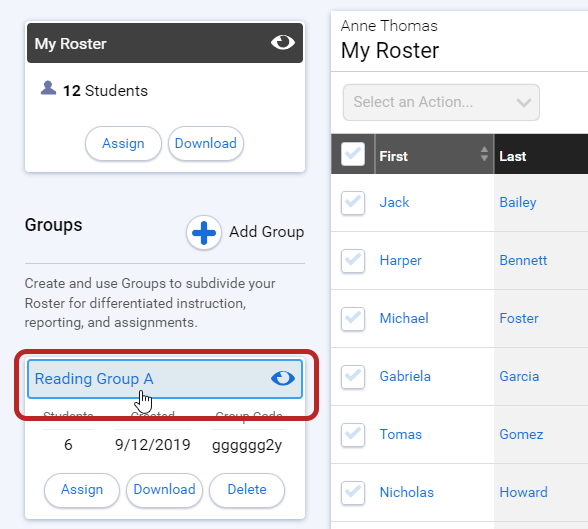Open the Select an Action dropdown
Image resolution: width=588 pixels, height=529 pixels.
[x=441, y=102]
